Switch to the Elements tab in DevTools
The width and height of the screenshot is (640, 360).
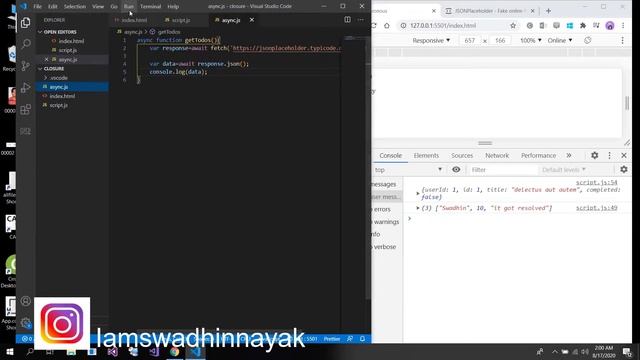(426, 156)
